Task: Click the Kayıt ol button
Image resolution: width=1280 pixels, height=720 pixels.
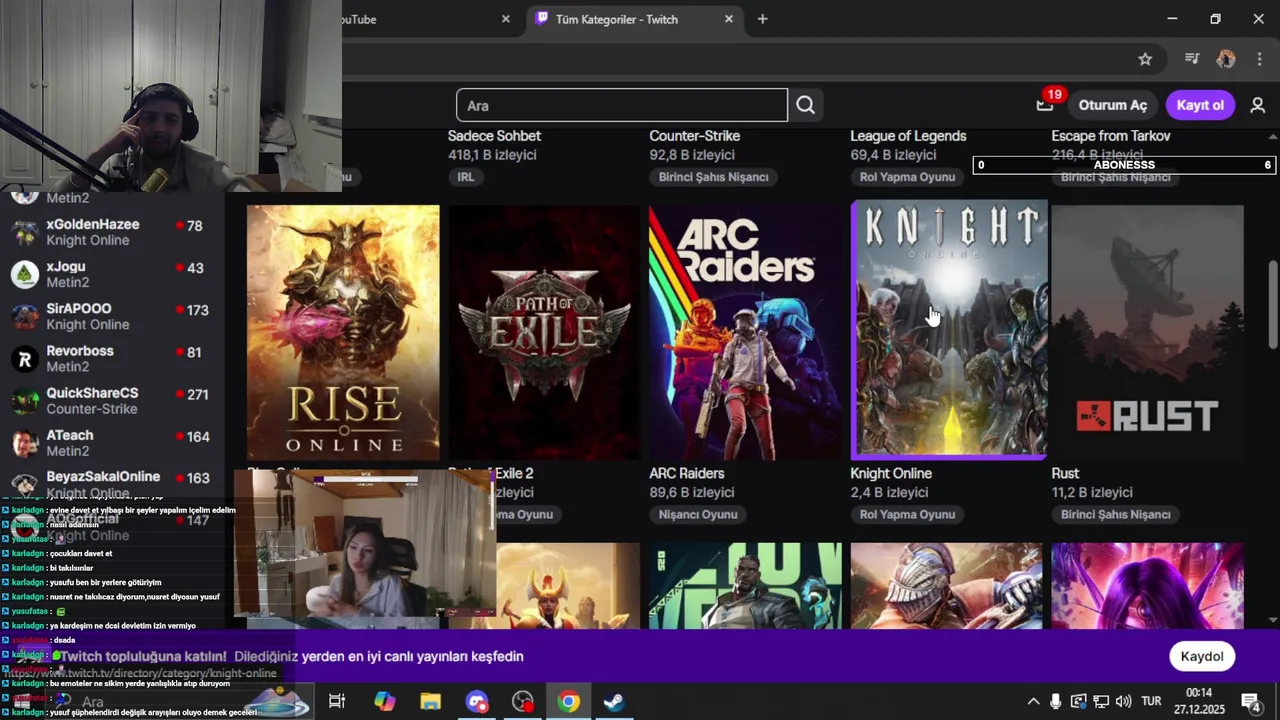Action: click(1200, 105)
